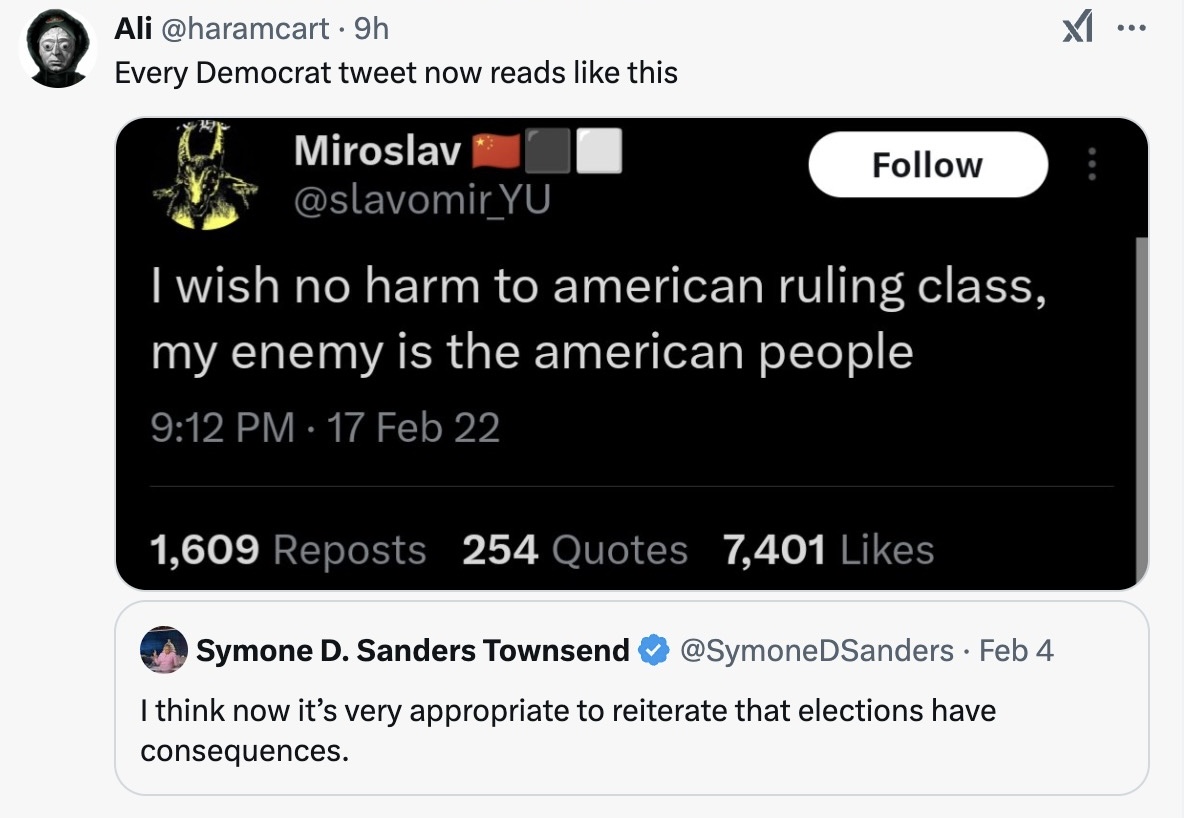Open the vertical three-dot menu beside Follow

tap(1092, 164)
